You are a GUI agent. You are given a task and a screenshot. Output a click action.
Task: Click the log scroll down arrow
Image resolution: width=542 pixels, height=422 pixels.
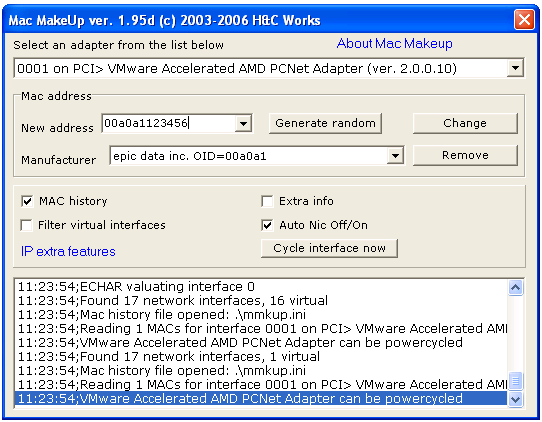coord(515,399)
